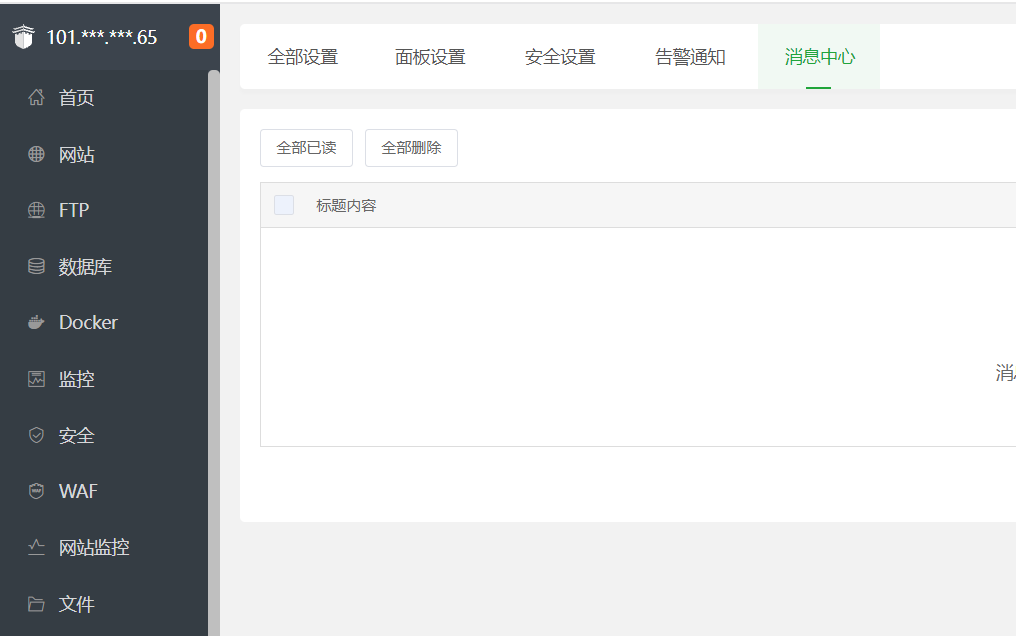Click the 网站监控 line chart icon

37,547
